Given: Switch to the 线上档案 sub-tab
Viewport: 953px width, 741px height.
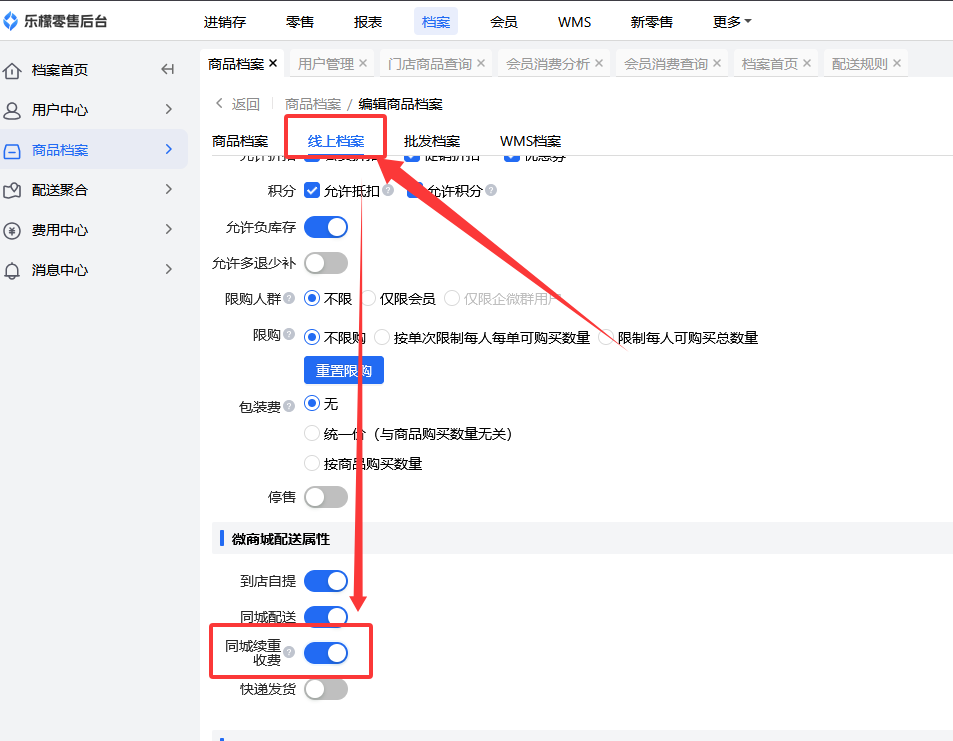Looking at the screenshot, I should [x=335, y=141].
